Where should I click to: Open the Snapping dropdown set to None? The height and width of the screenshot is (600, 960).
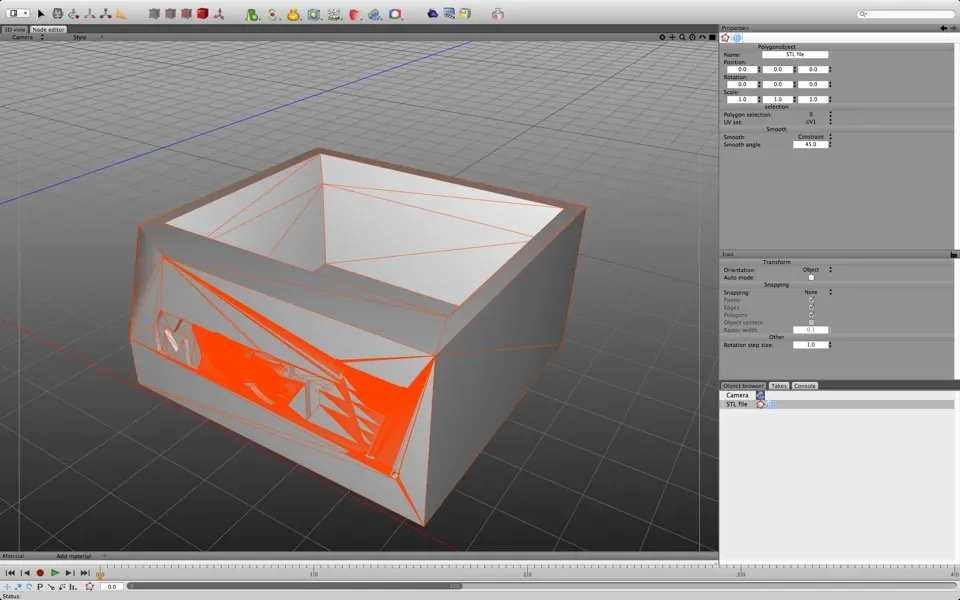(810, 292)
